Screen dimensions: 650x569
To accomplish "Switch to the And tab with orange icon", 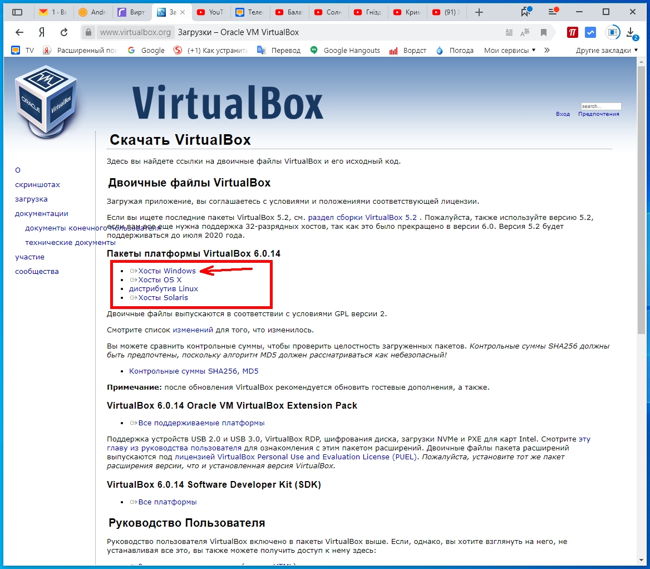I will click(x=92, y=12).
